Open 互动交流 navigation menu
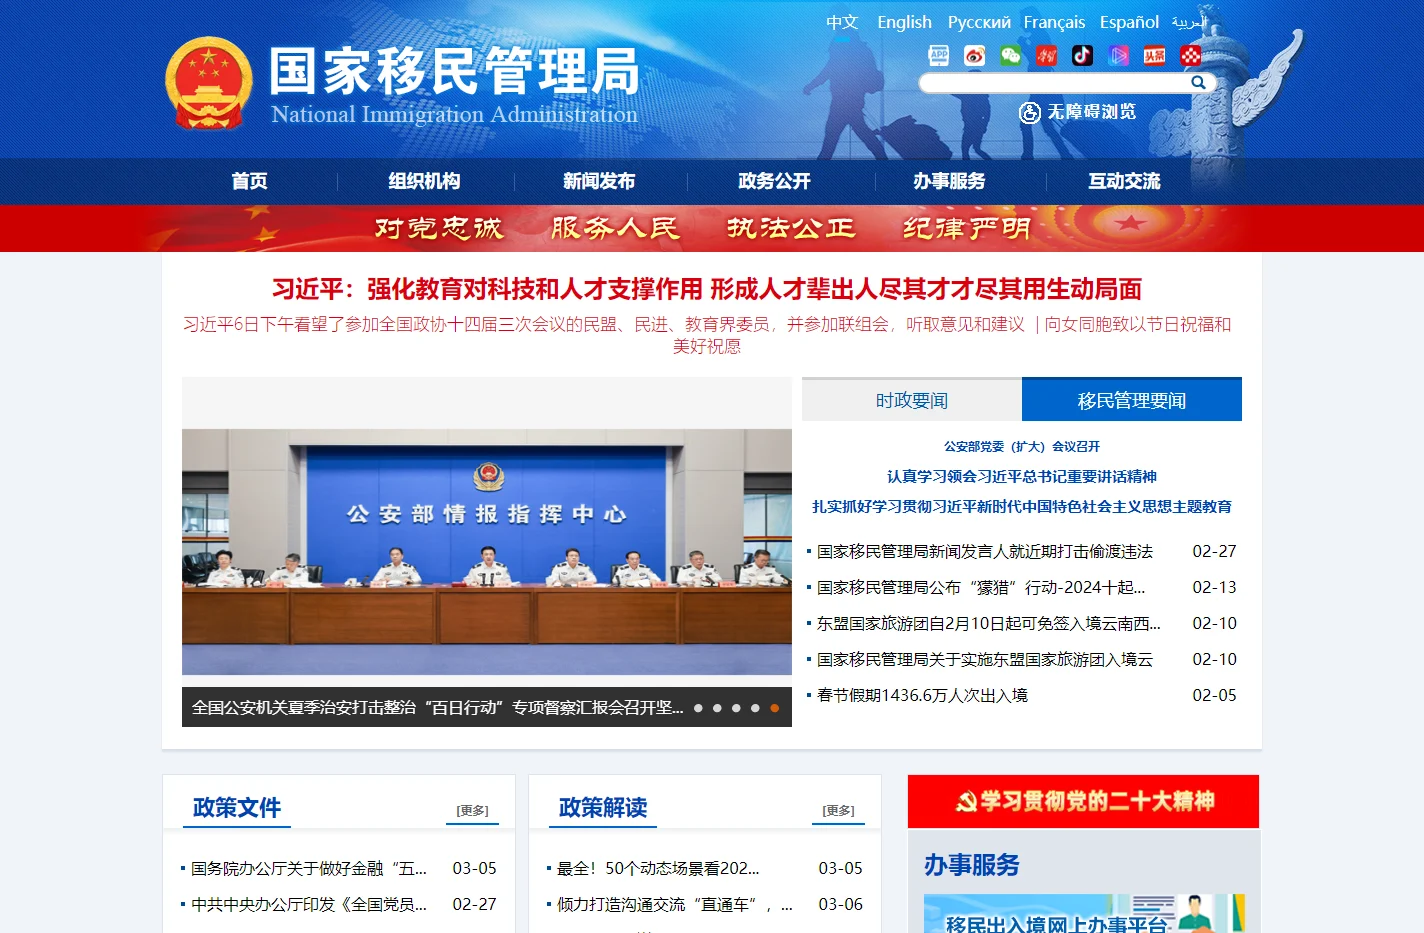This screenshot has height=933, width=1424. [1124, 181]
